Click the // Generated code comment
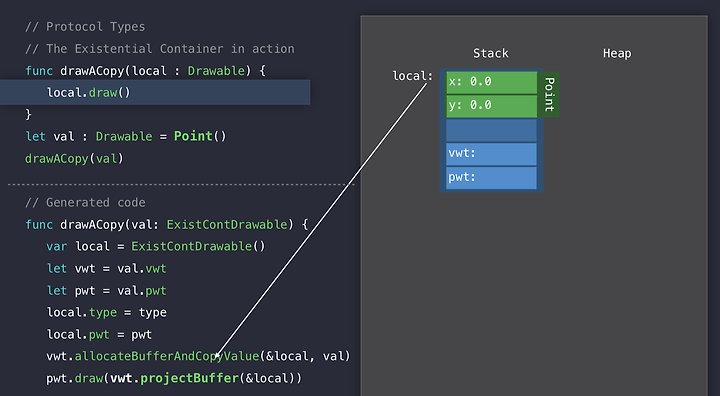 tap(85, 203)
